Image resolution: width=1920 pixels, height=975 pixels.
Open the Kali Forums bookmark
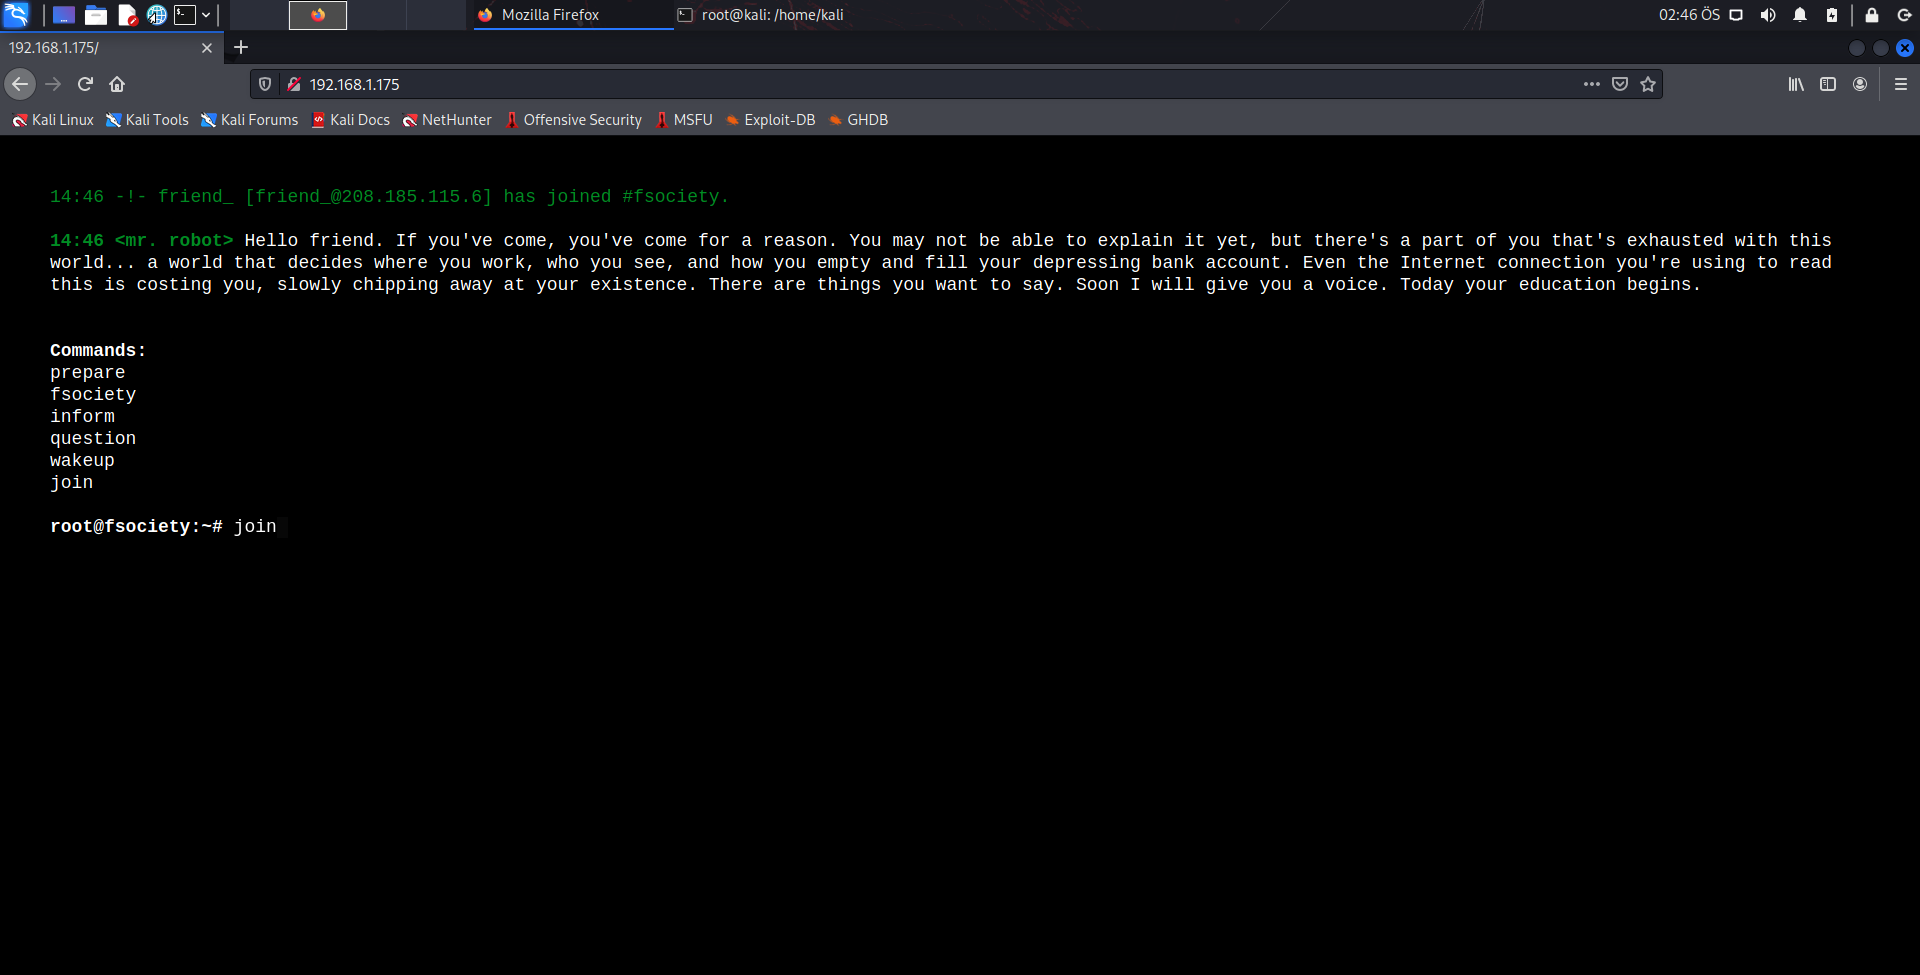pos(250,120)
